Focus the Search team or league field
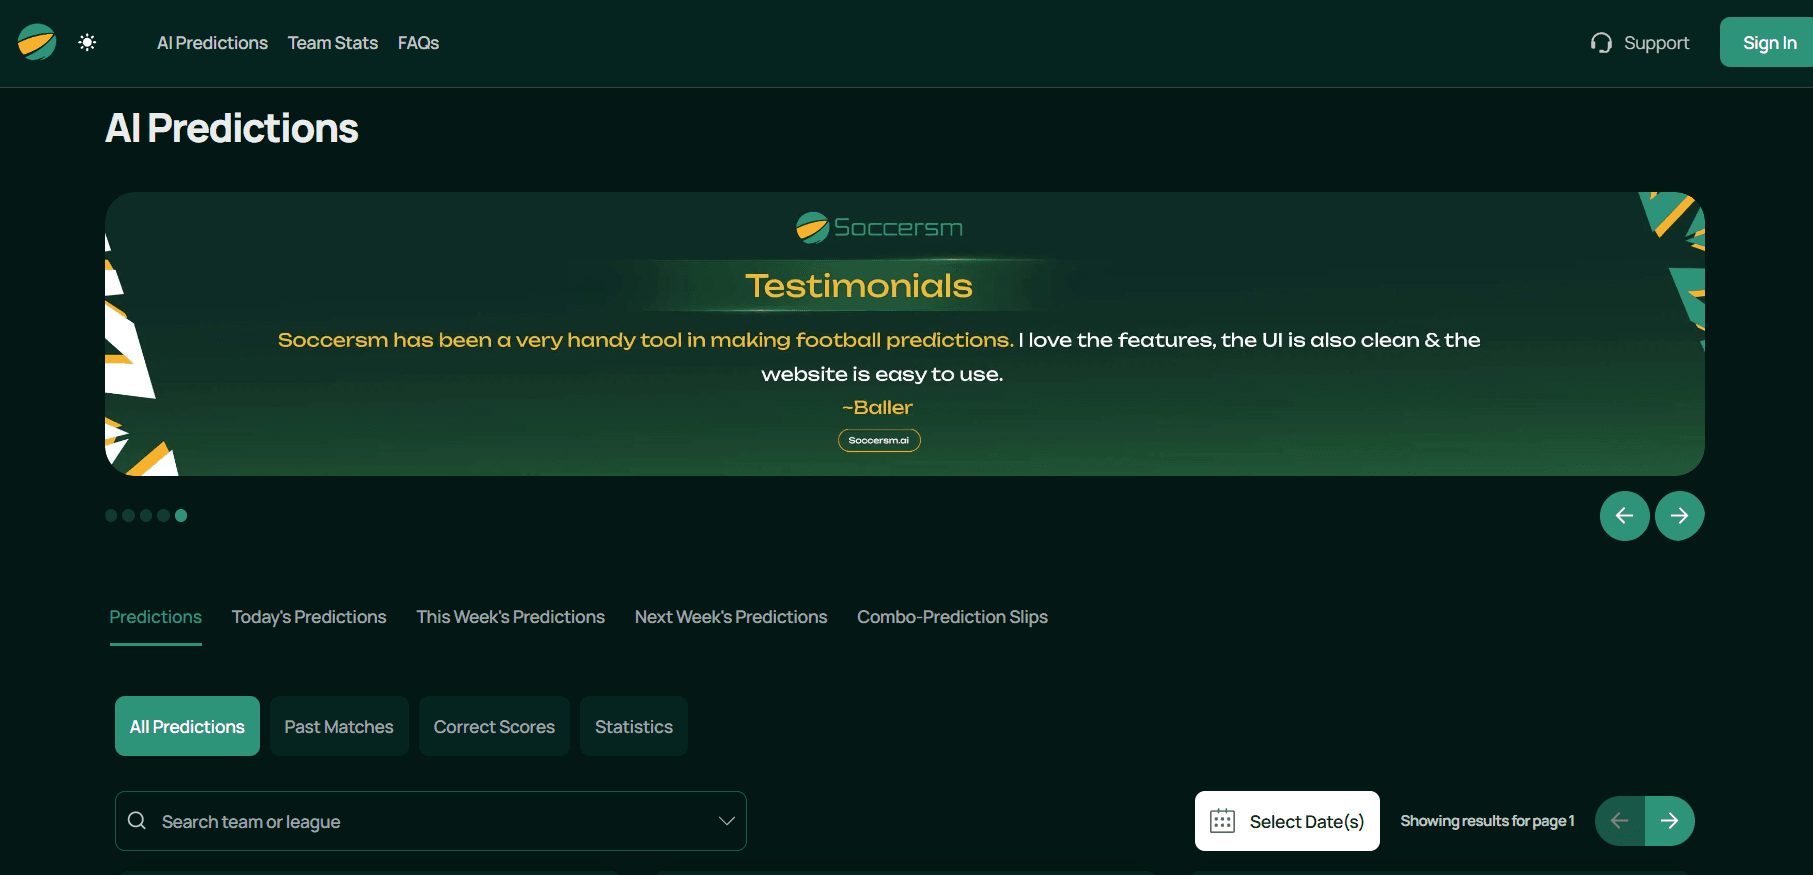This screenshot has height=875, width=1813. click(x=431, y=821)
